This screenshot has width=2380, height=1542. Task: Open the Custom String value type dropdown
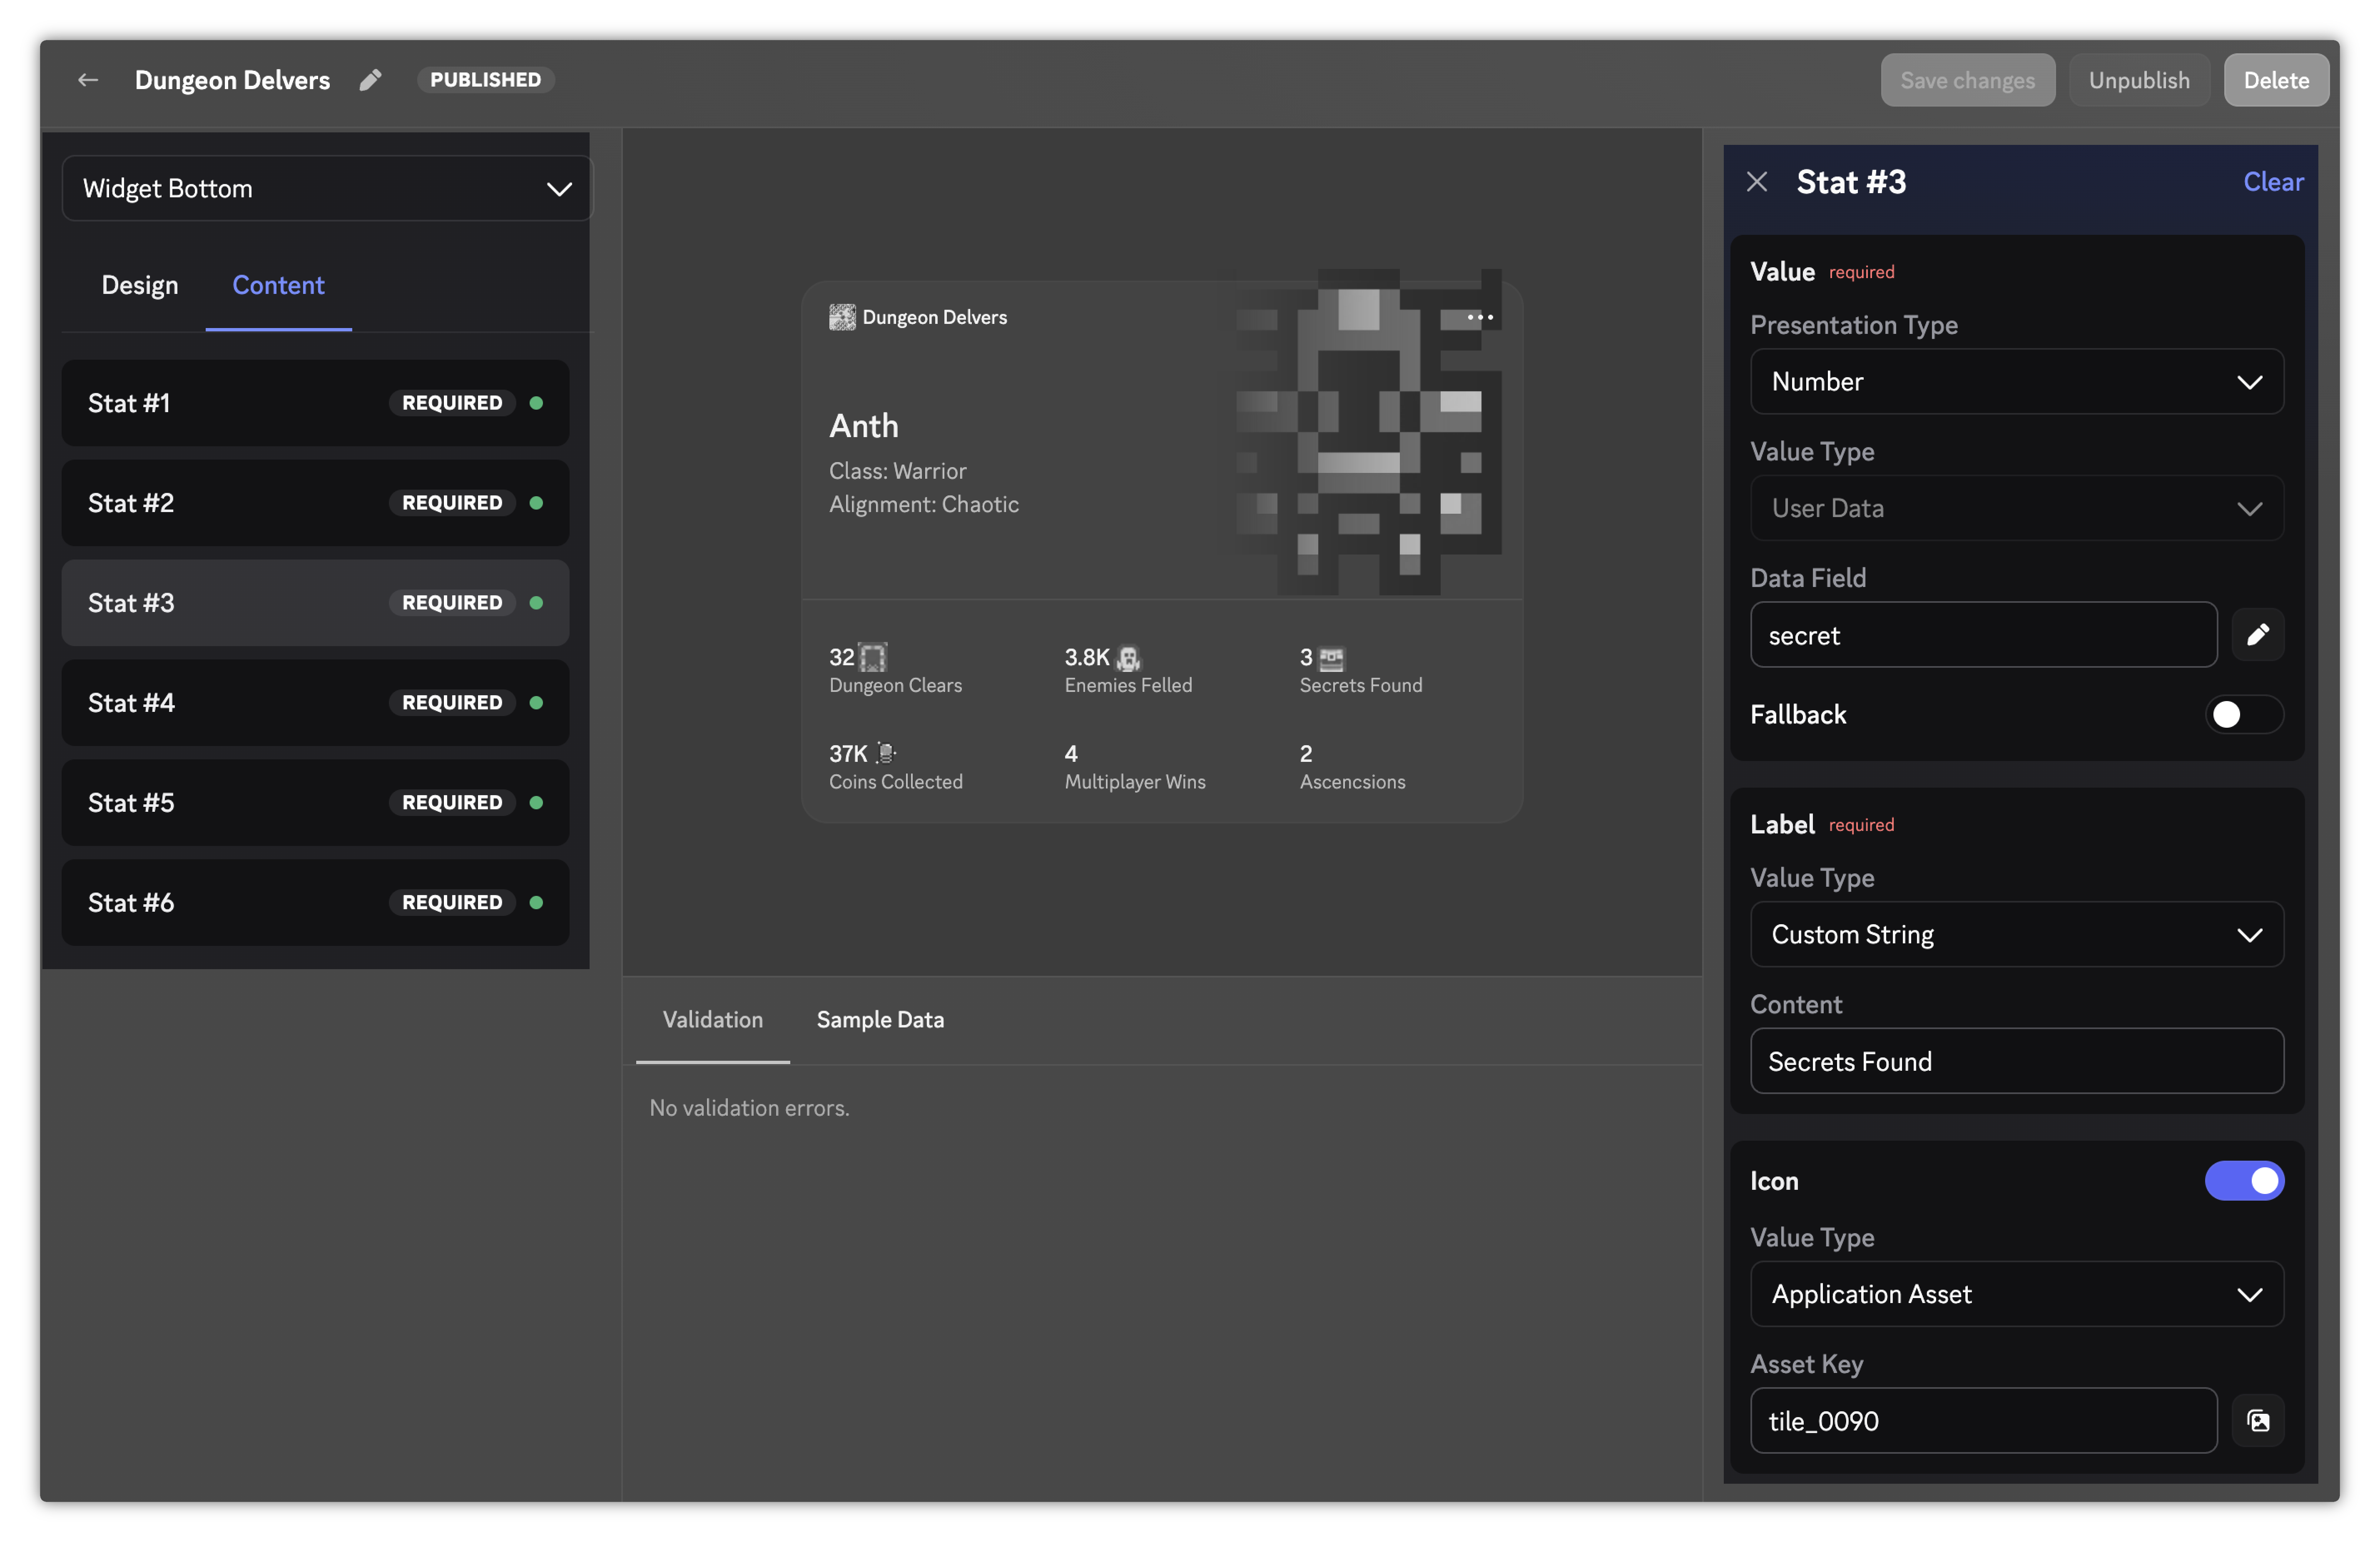click(2016, 935)
